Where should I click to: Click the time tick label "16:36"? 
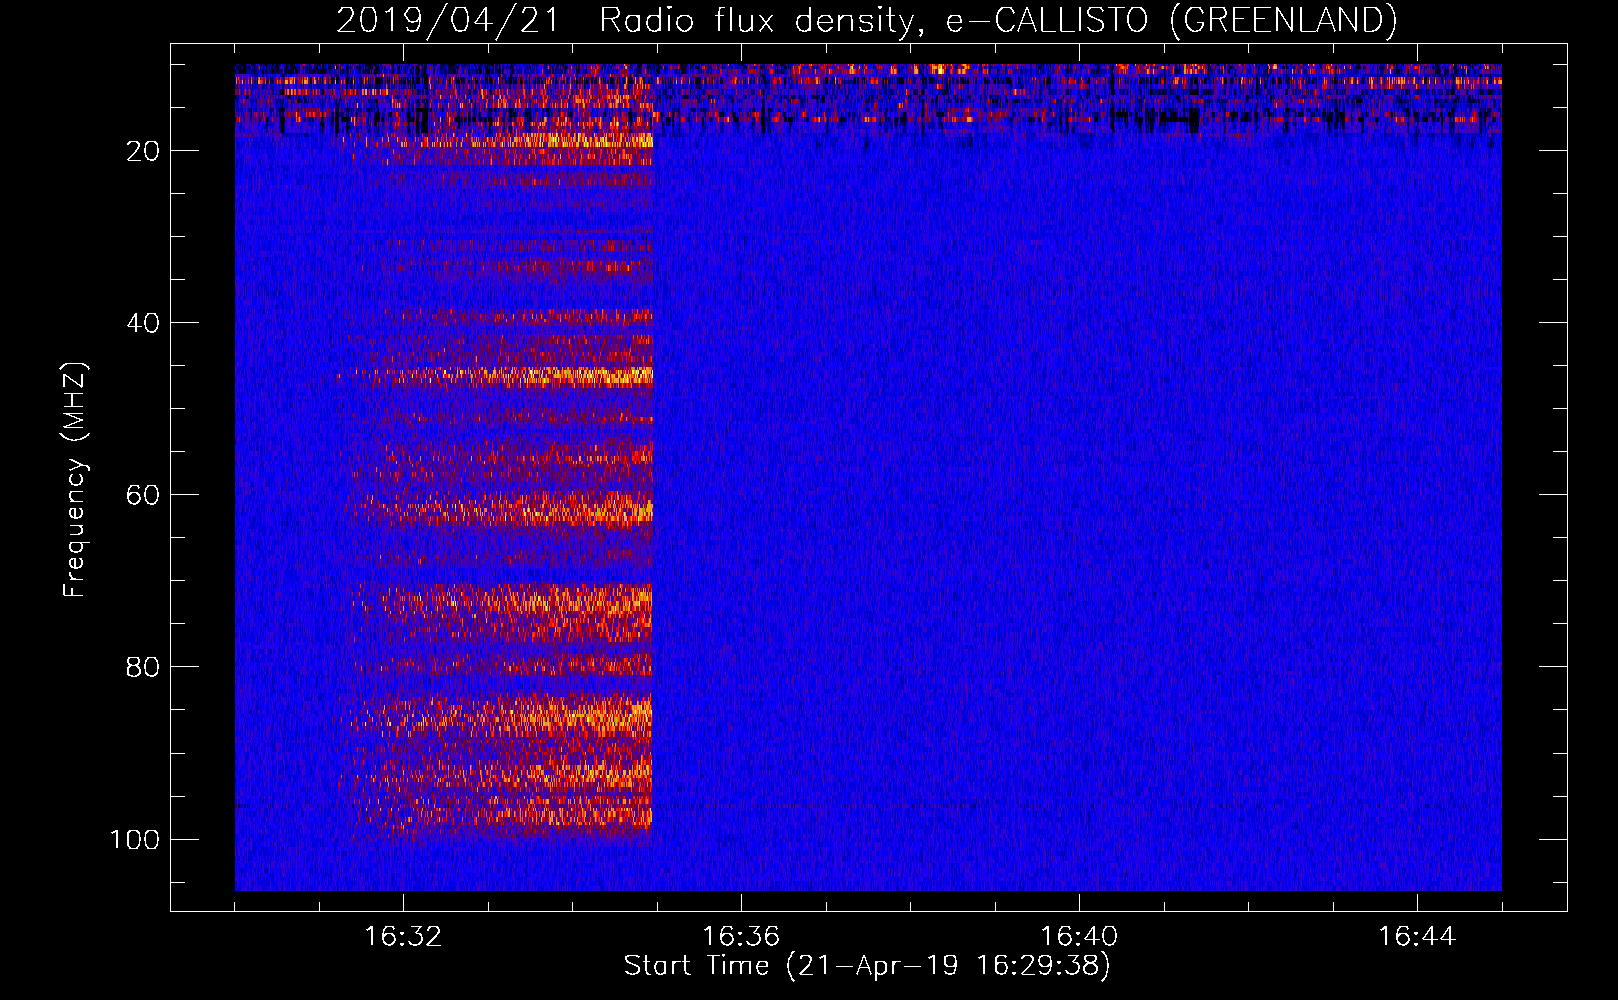[741, 937]
